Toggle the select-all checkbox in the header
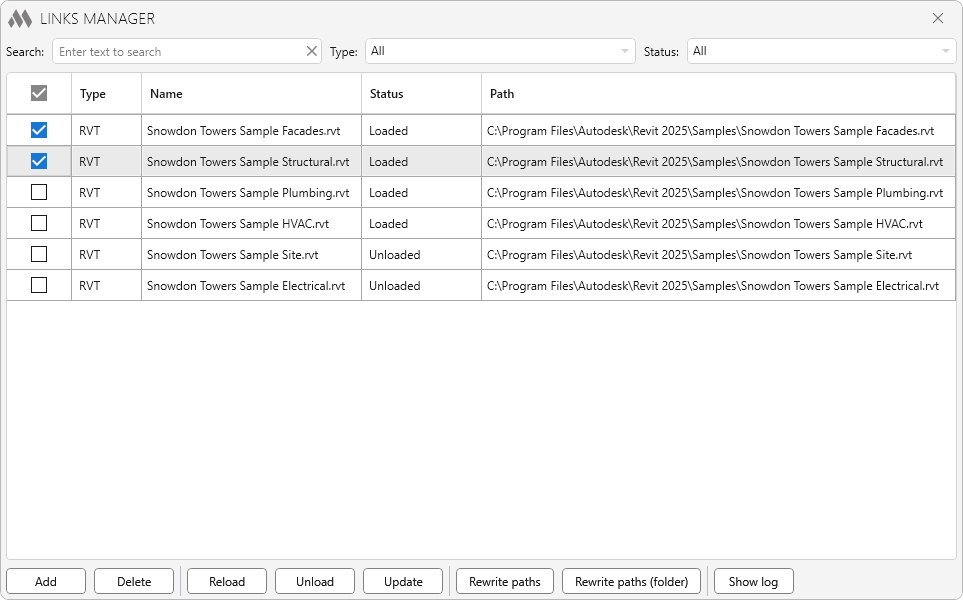 pyautogui.click(x=39, y=93)
